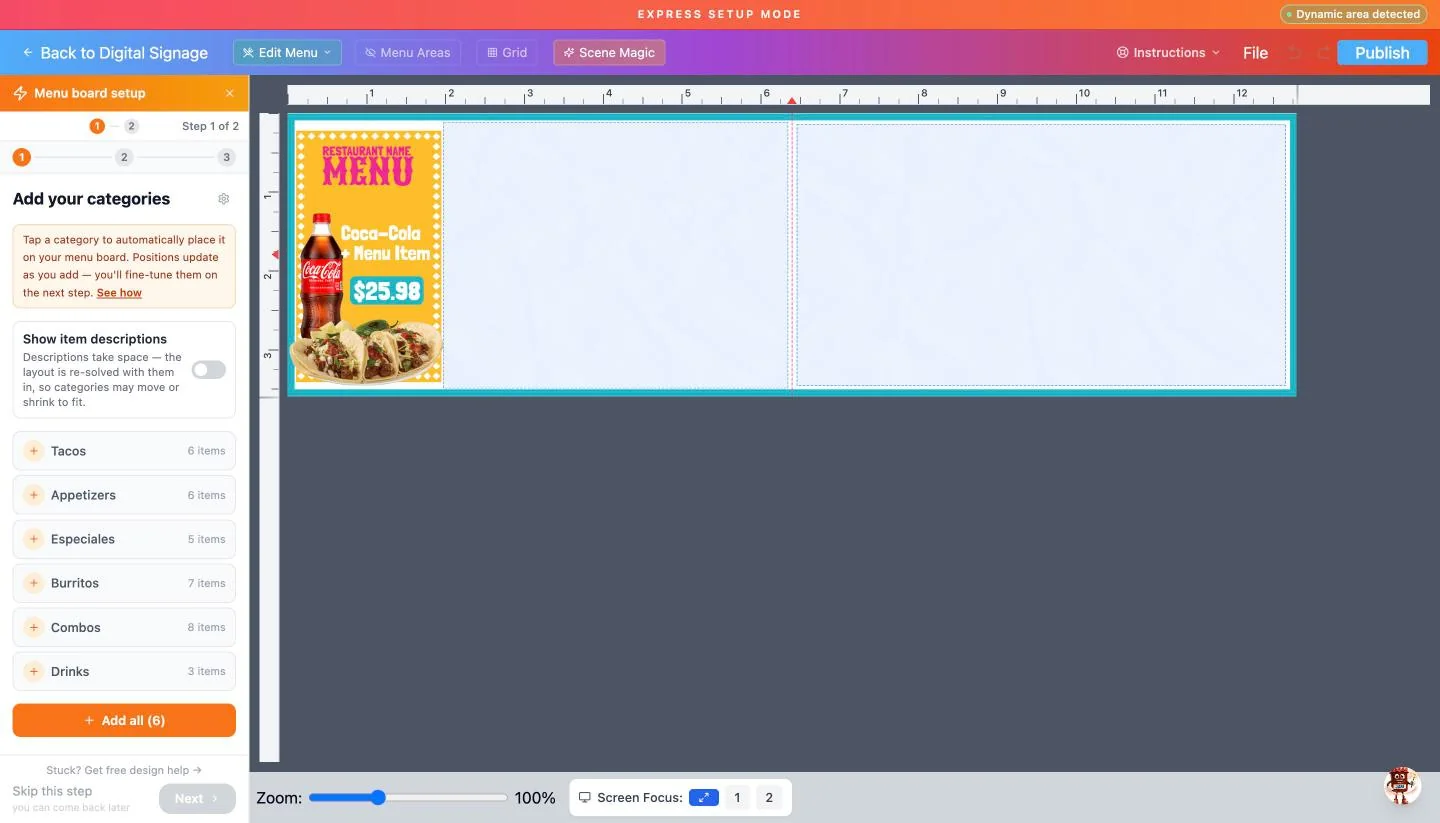
Task: Add the Tacos category with plus icon
Action: click(33, 451)
